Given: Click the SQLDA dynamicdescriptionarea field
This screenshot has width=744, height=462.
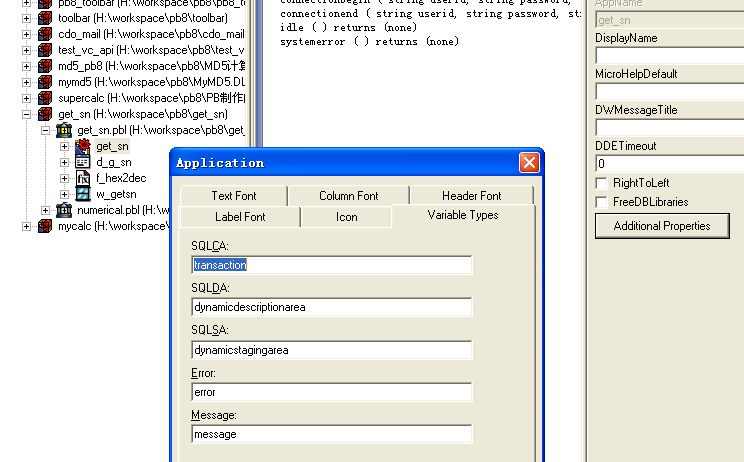Looking at the screenshot, I should coord(332,307).
